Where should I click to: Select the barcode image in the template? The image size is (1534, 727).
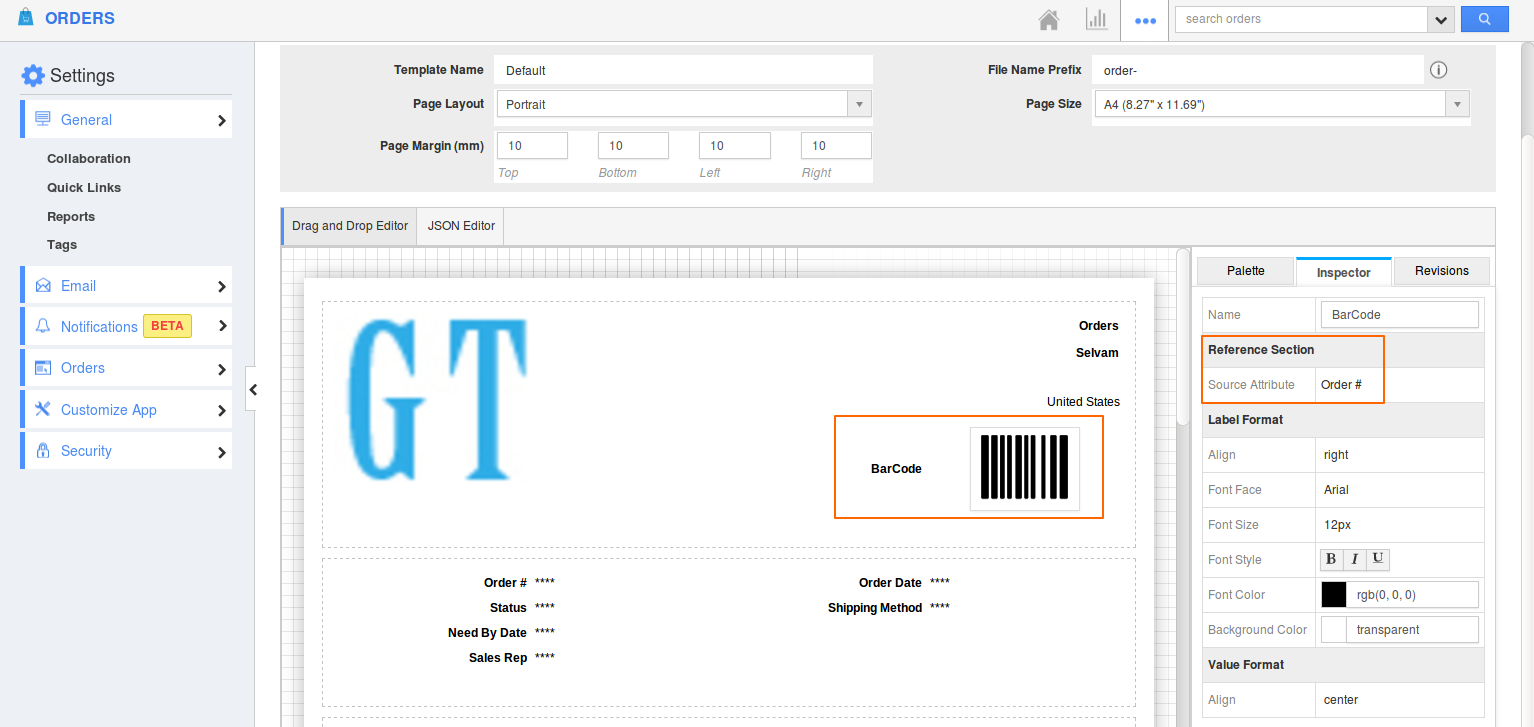coord(1025,467)
